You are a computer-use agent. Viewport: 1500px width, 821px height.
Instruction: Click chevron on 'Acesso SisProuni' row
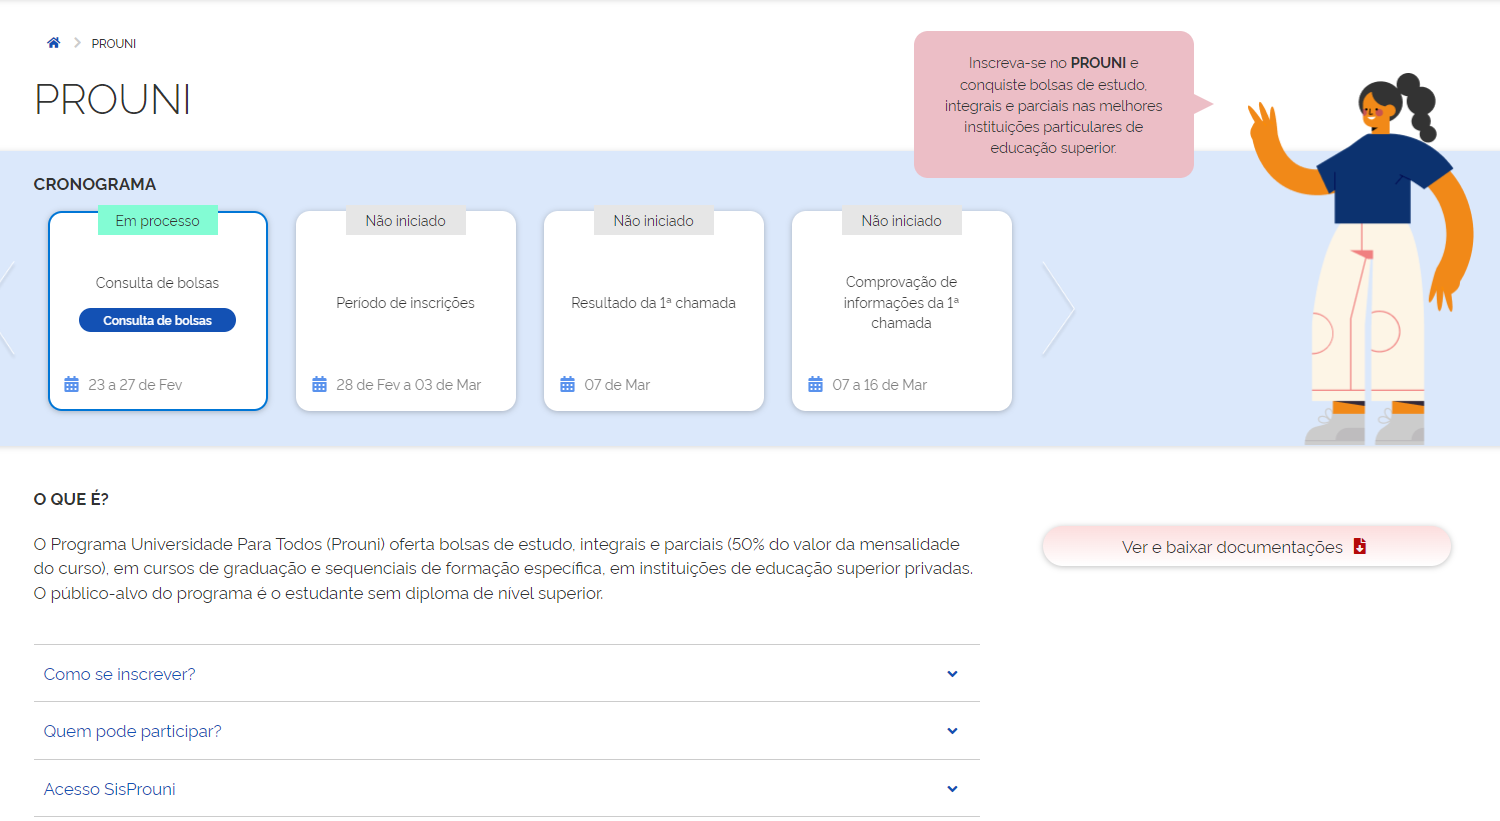click(952, 789)
